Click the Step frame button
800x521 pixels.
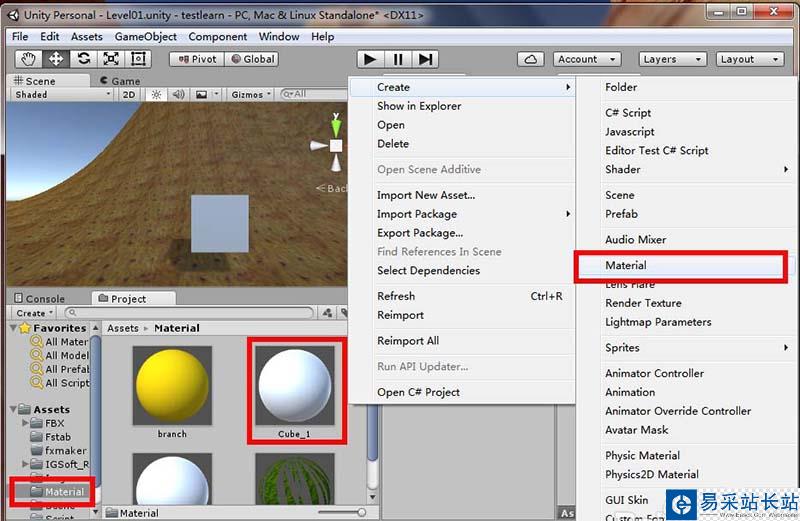point(425,59)
